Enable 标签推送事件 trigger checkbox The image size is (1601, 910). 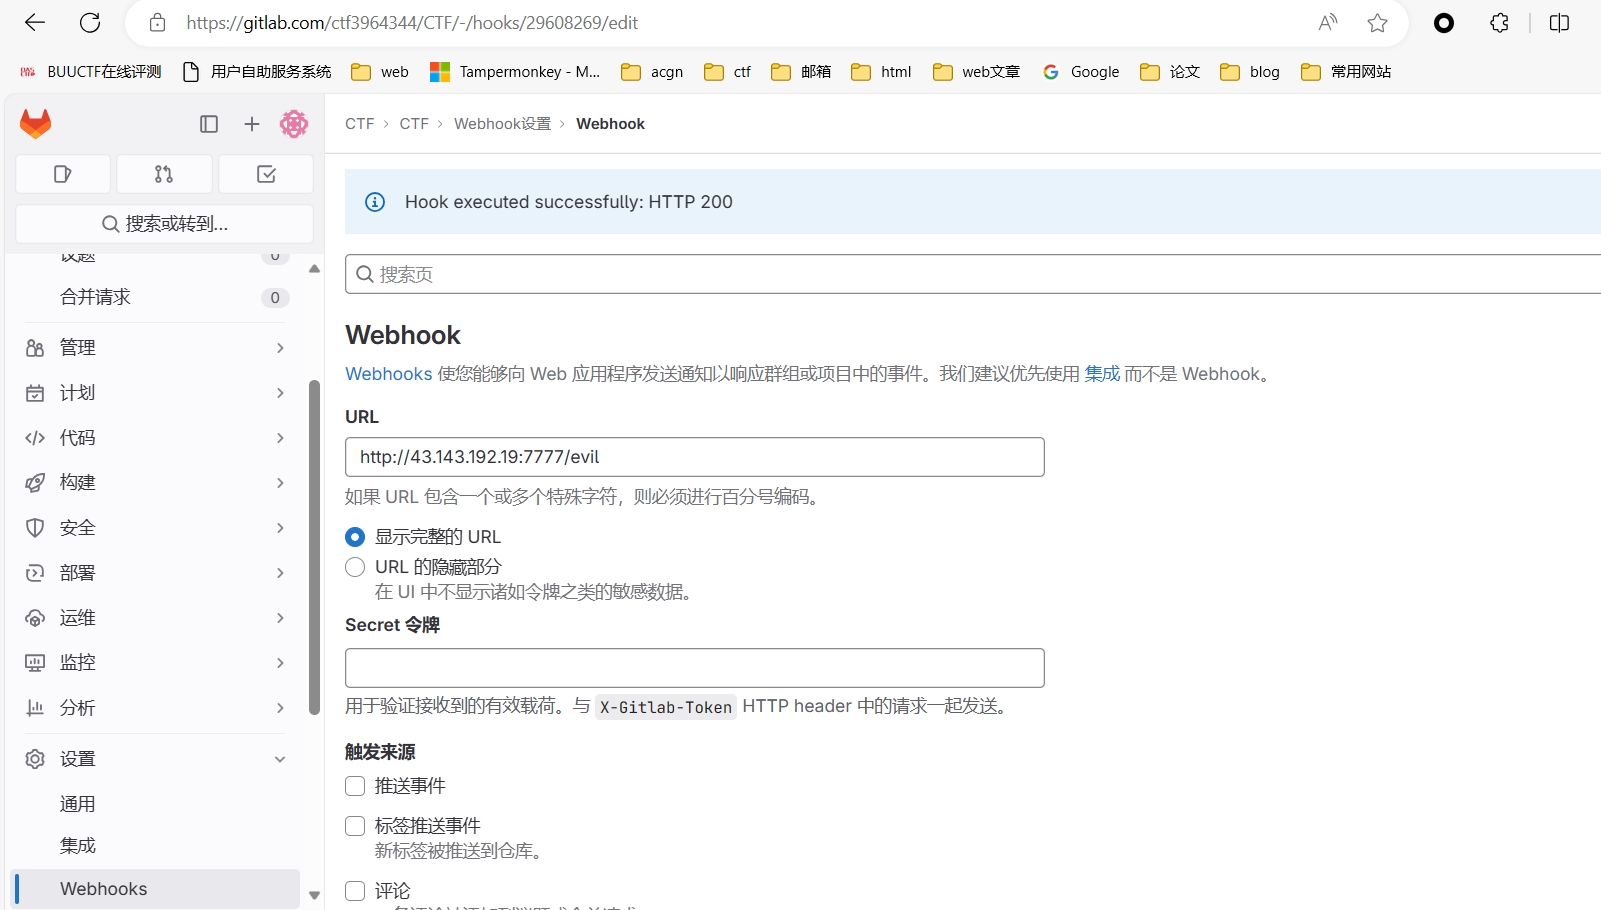[x=355, y=826]
